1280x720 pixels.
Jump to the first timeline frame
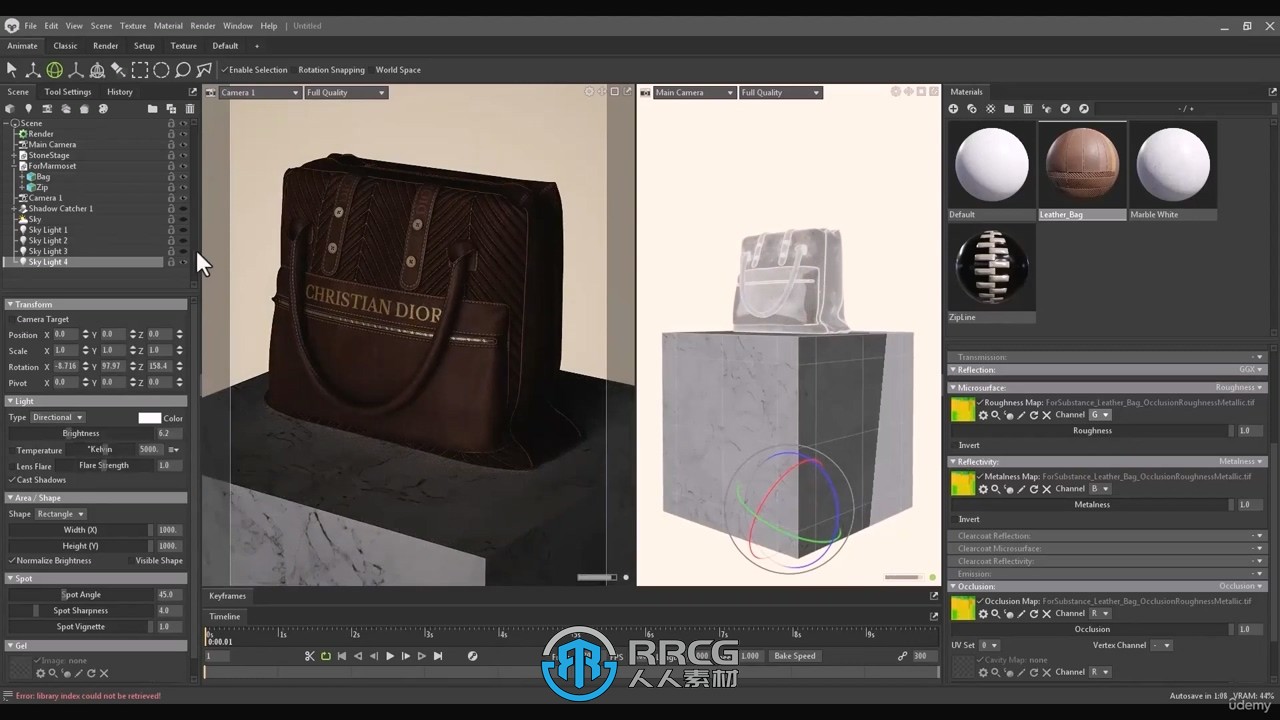pos(341,656)
